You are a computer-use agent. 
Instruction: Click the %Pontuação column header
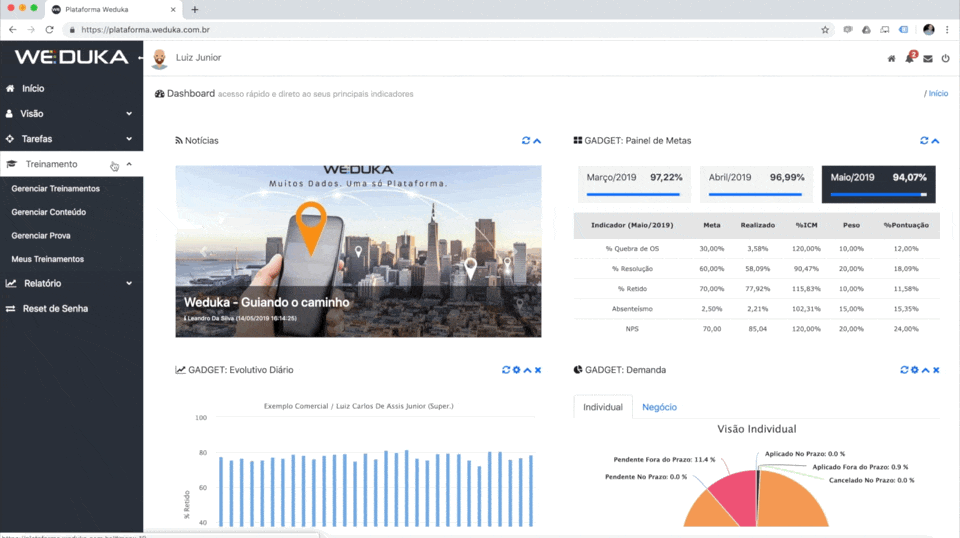906,225
